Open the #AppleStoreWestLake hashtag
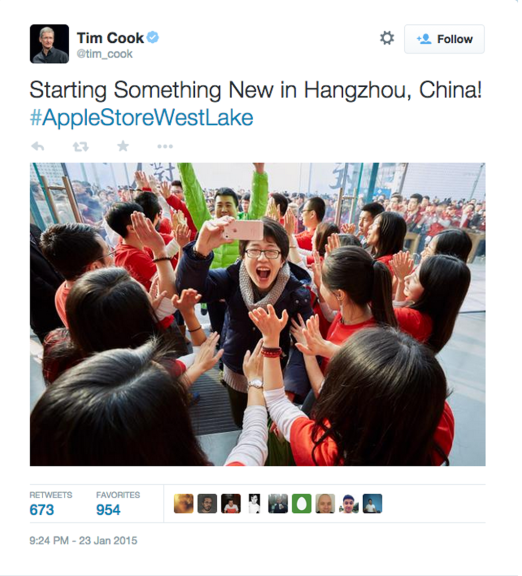Screen dimensions: 522x576 coord(141,118)
